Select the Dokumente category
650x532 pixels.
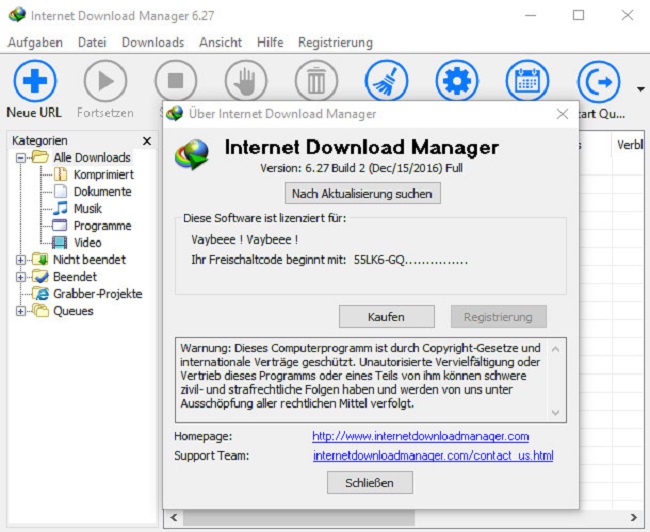(x=102, y=192)
